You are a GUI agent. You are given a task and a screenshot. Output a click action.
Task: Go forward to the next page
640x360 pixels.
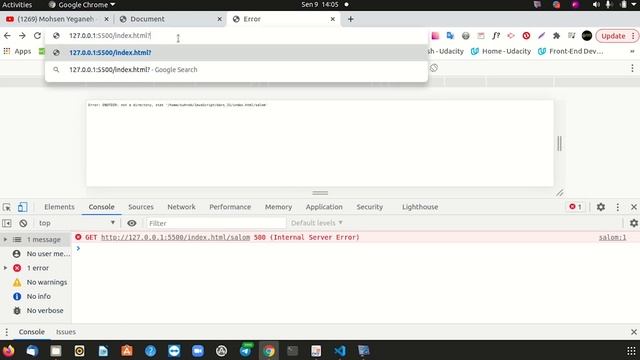coord(22,36)
